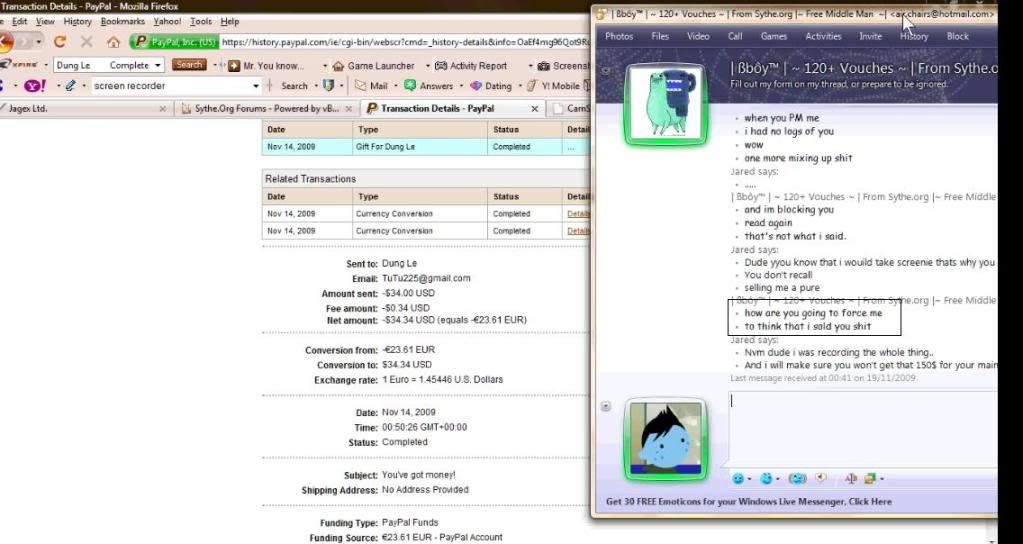Click the pencil icon on Yahoo toolbar

(x=70, y=85)
